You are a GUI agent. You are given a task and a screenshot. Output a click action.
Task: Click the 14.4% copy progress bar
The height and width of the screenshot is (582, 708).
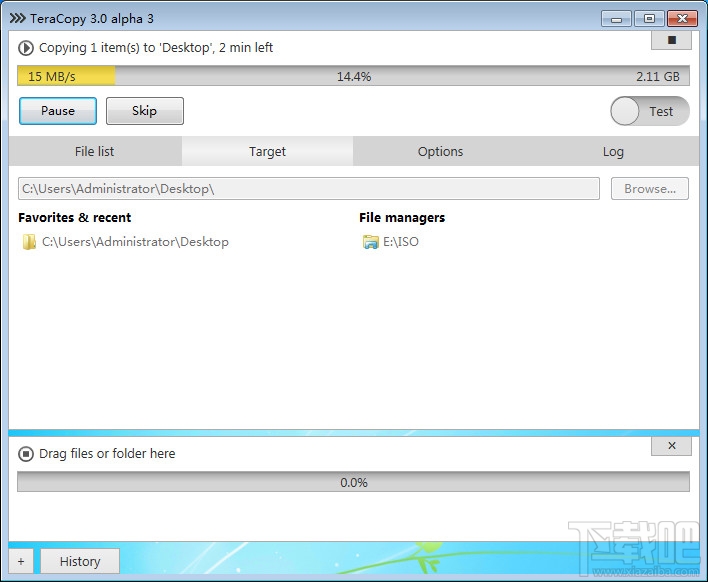pyautogui.click(x=354, y=76)
